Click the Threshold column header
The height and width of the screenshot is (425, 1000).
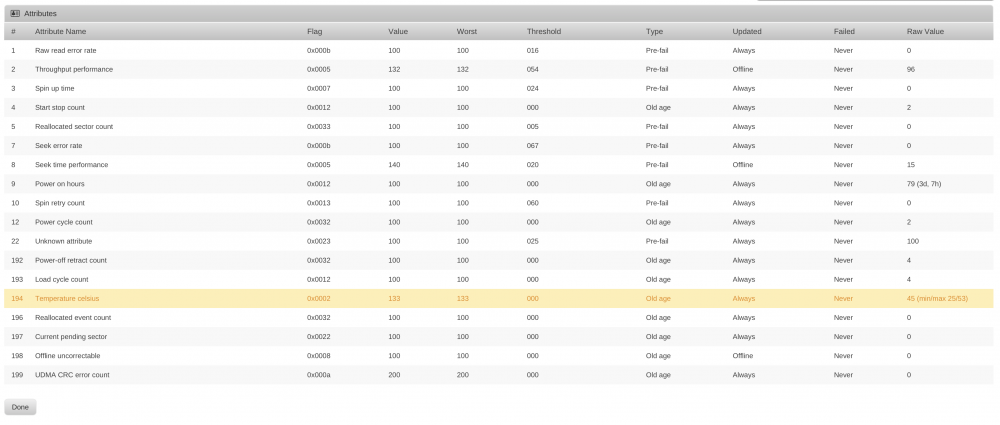click(544, 31)
